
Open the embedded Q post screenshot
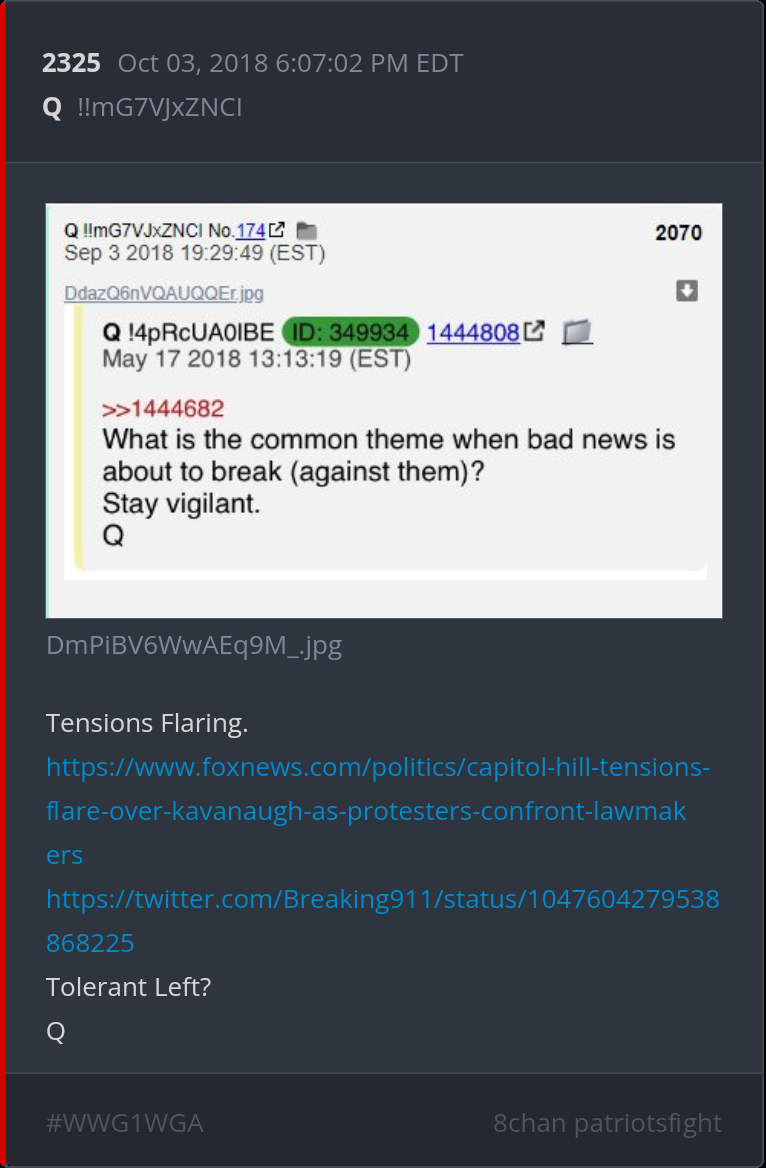pyautogui.click(x=384, y=410)
